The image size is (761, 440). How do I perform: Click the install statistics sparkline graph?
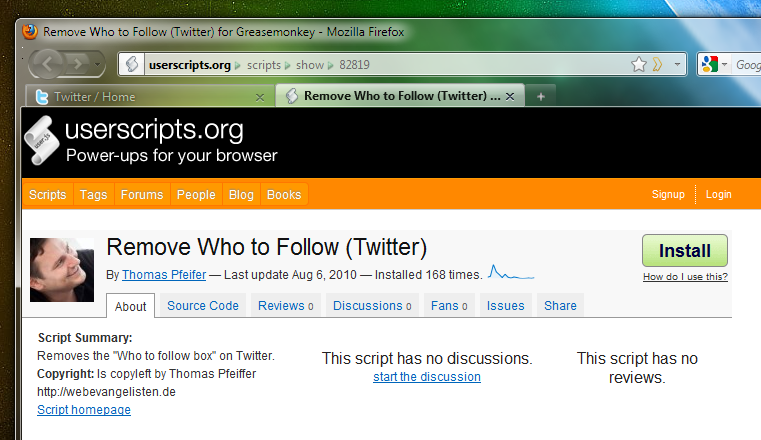[511, 272]
